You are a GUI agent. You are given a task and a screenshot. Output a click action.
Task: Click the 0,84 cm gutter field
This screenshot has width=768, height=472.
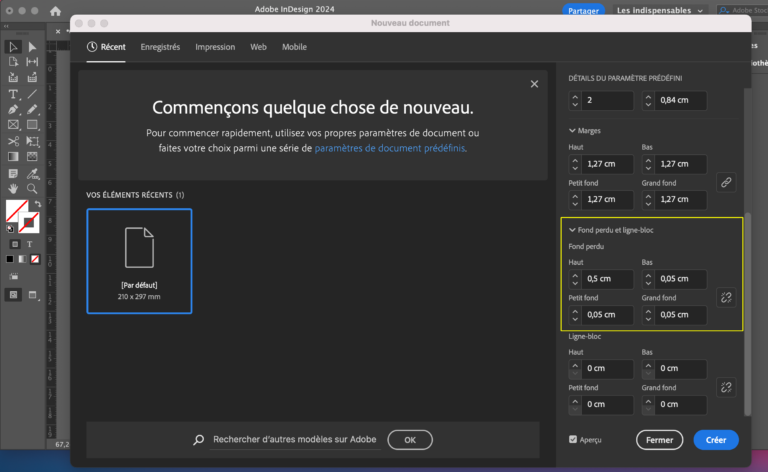[681, 100]
